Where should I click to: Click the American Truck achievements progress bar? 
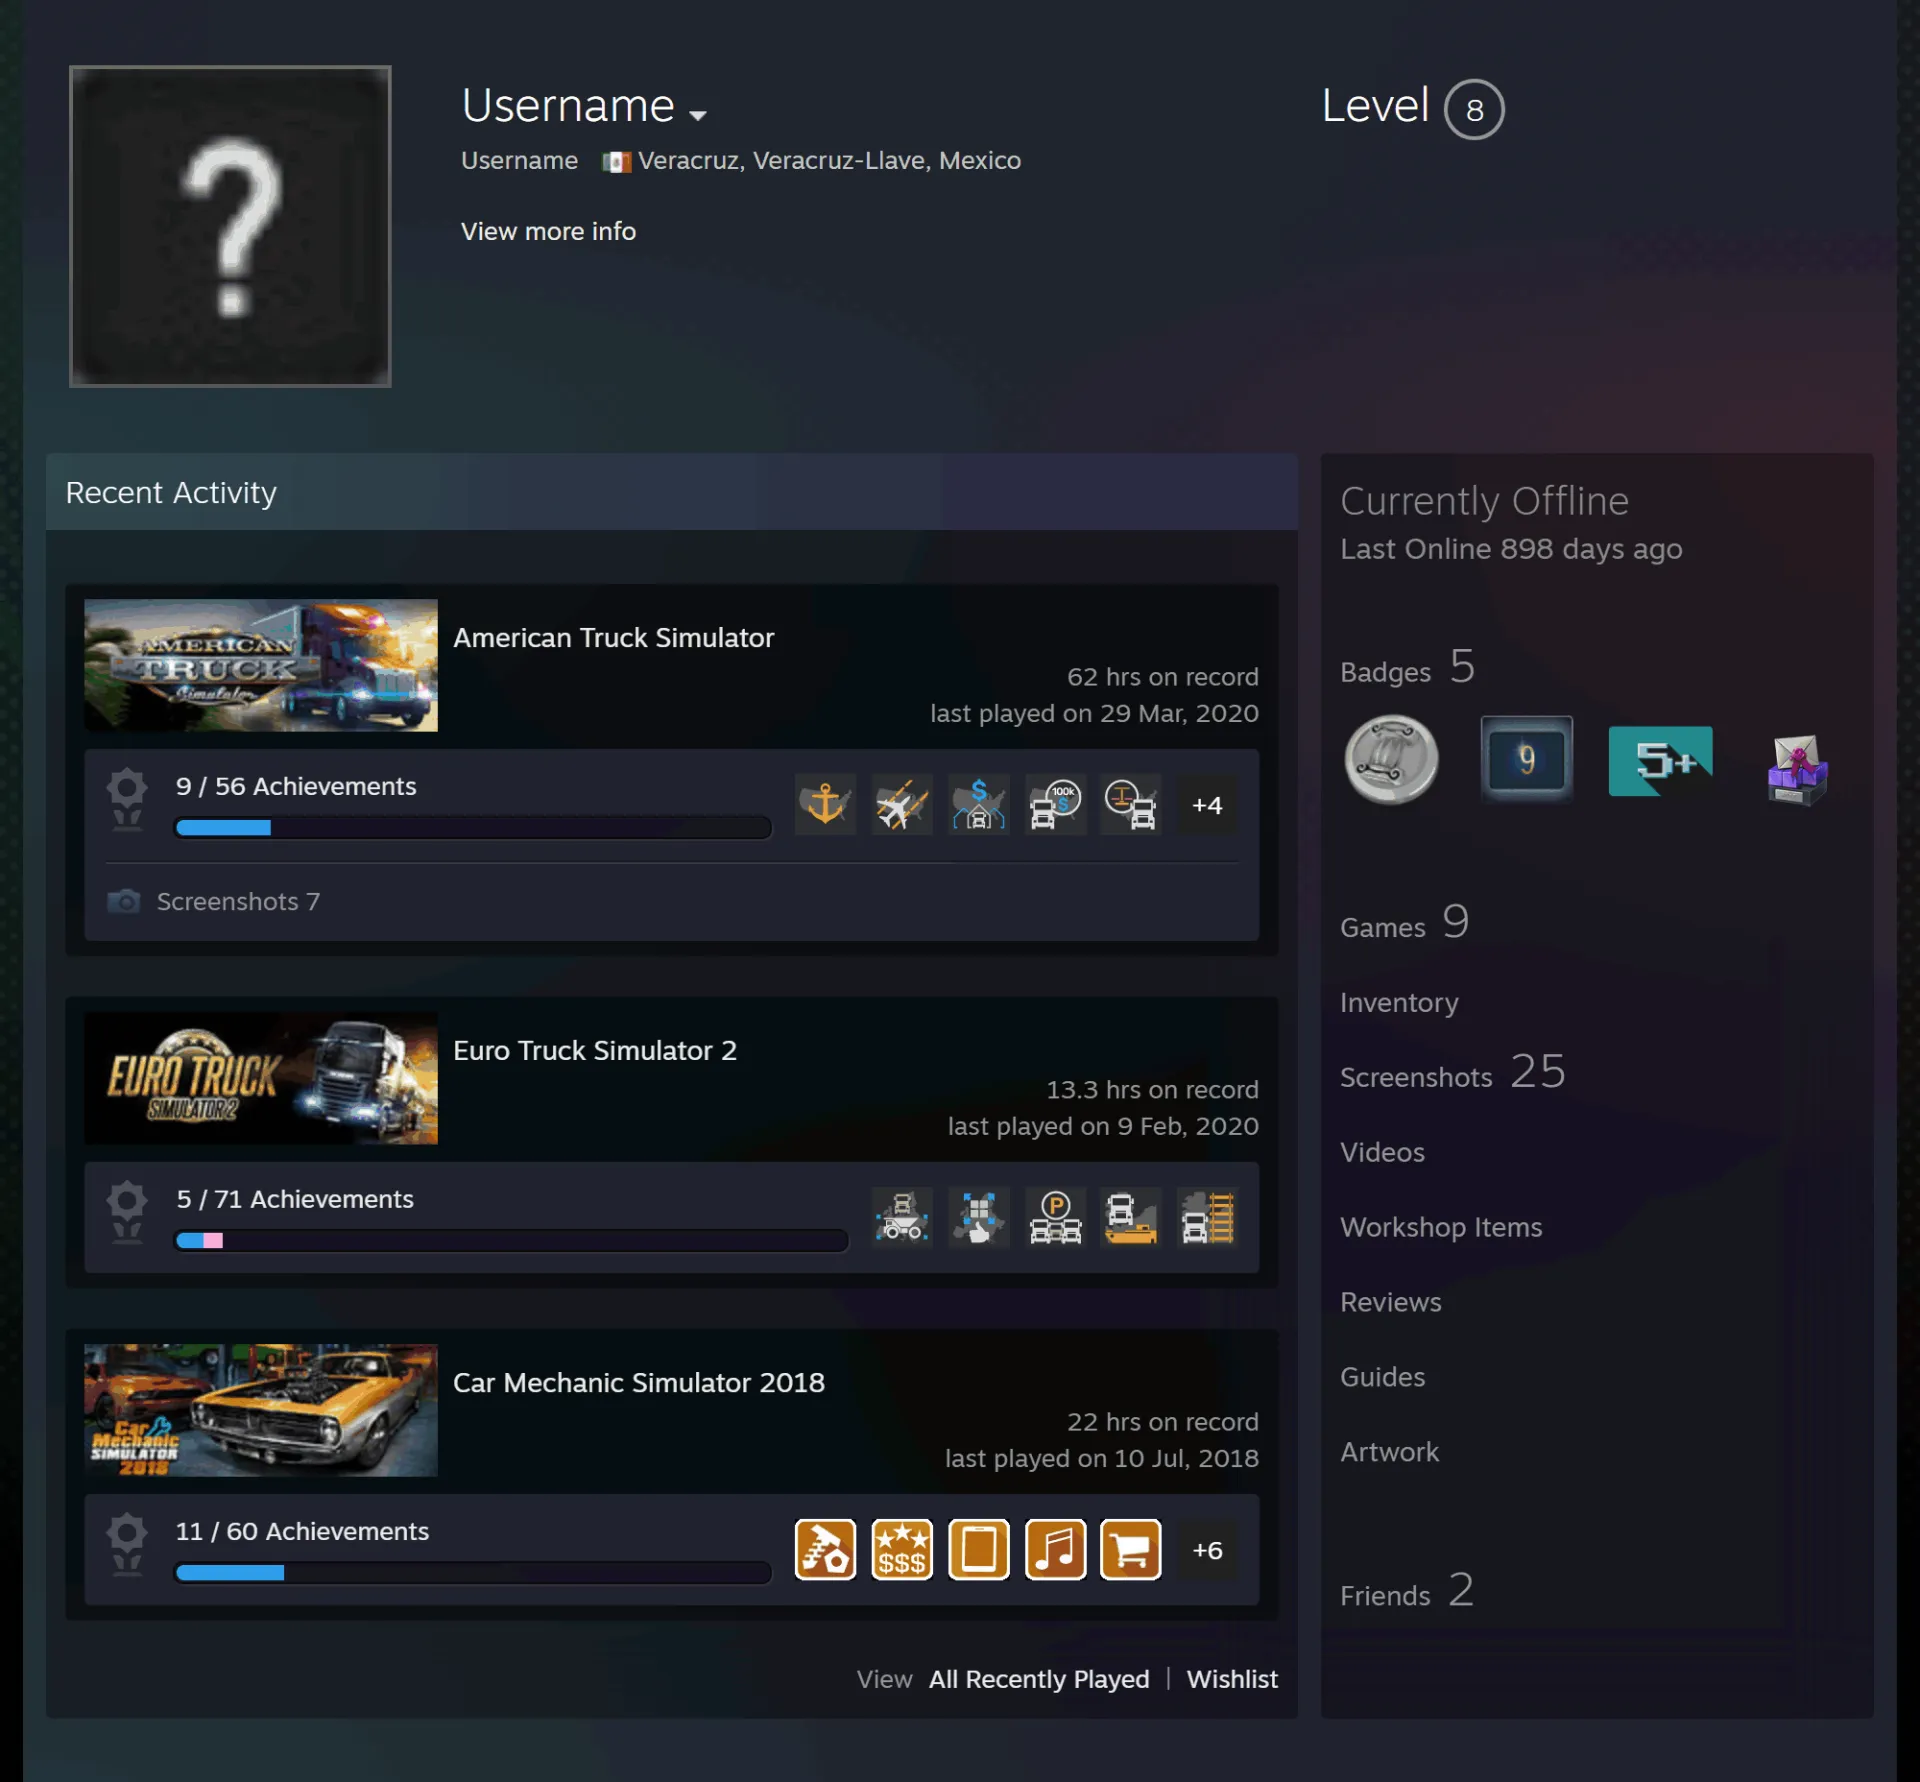click(473, 827)
